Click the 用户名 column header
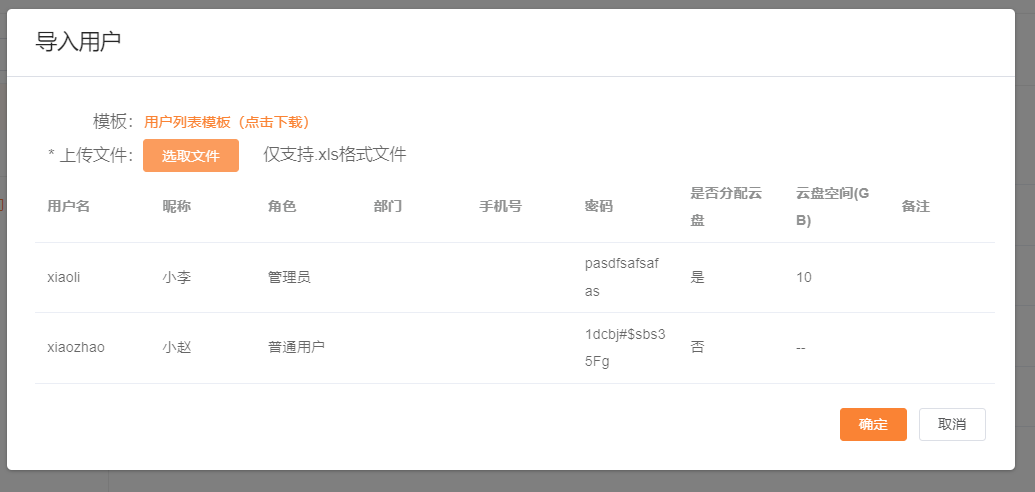 [69, 207]
